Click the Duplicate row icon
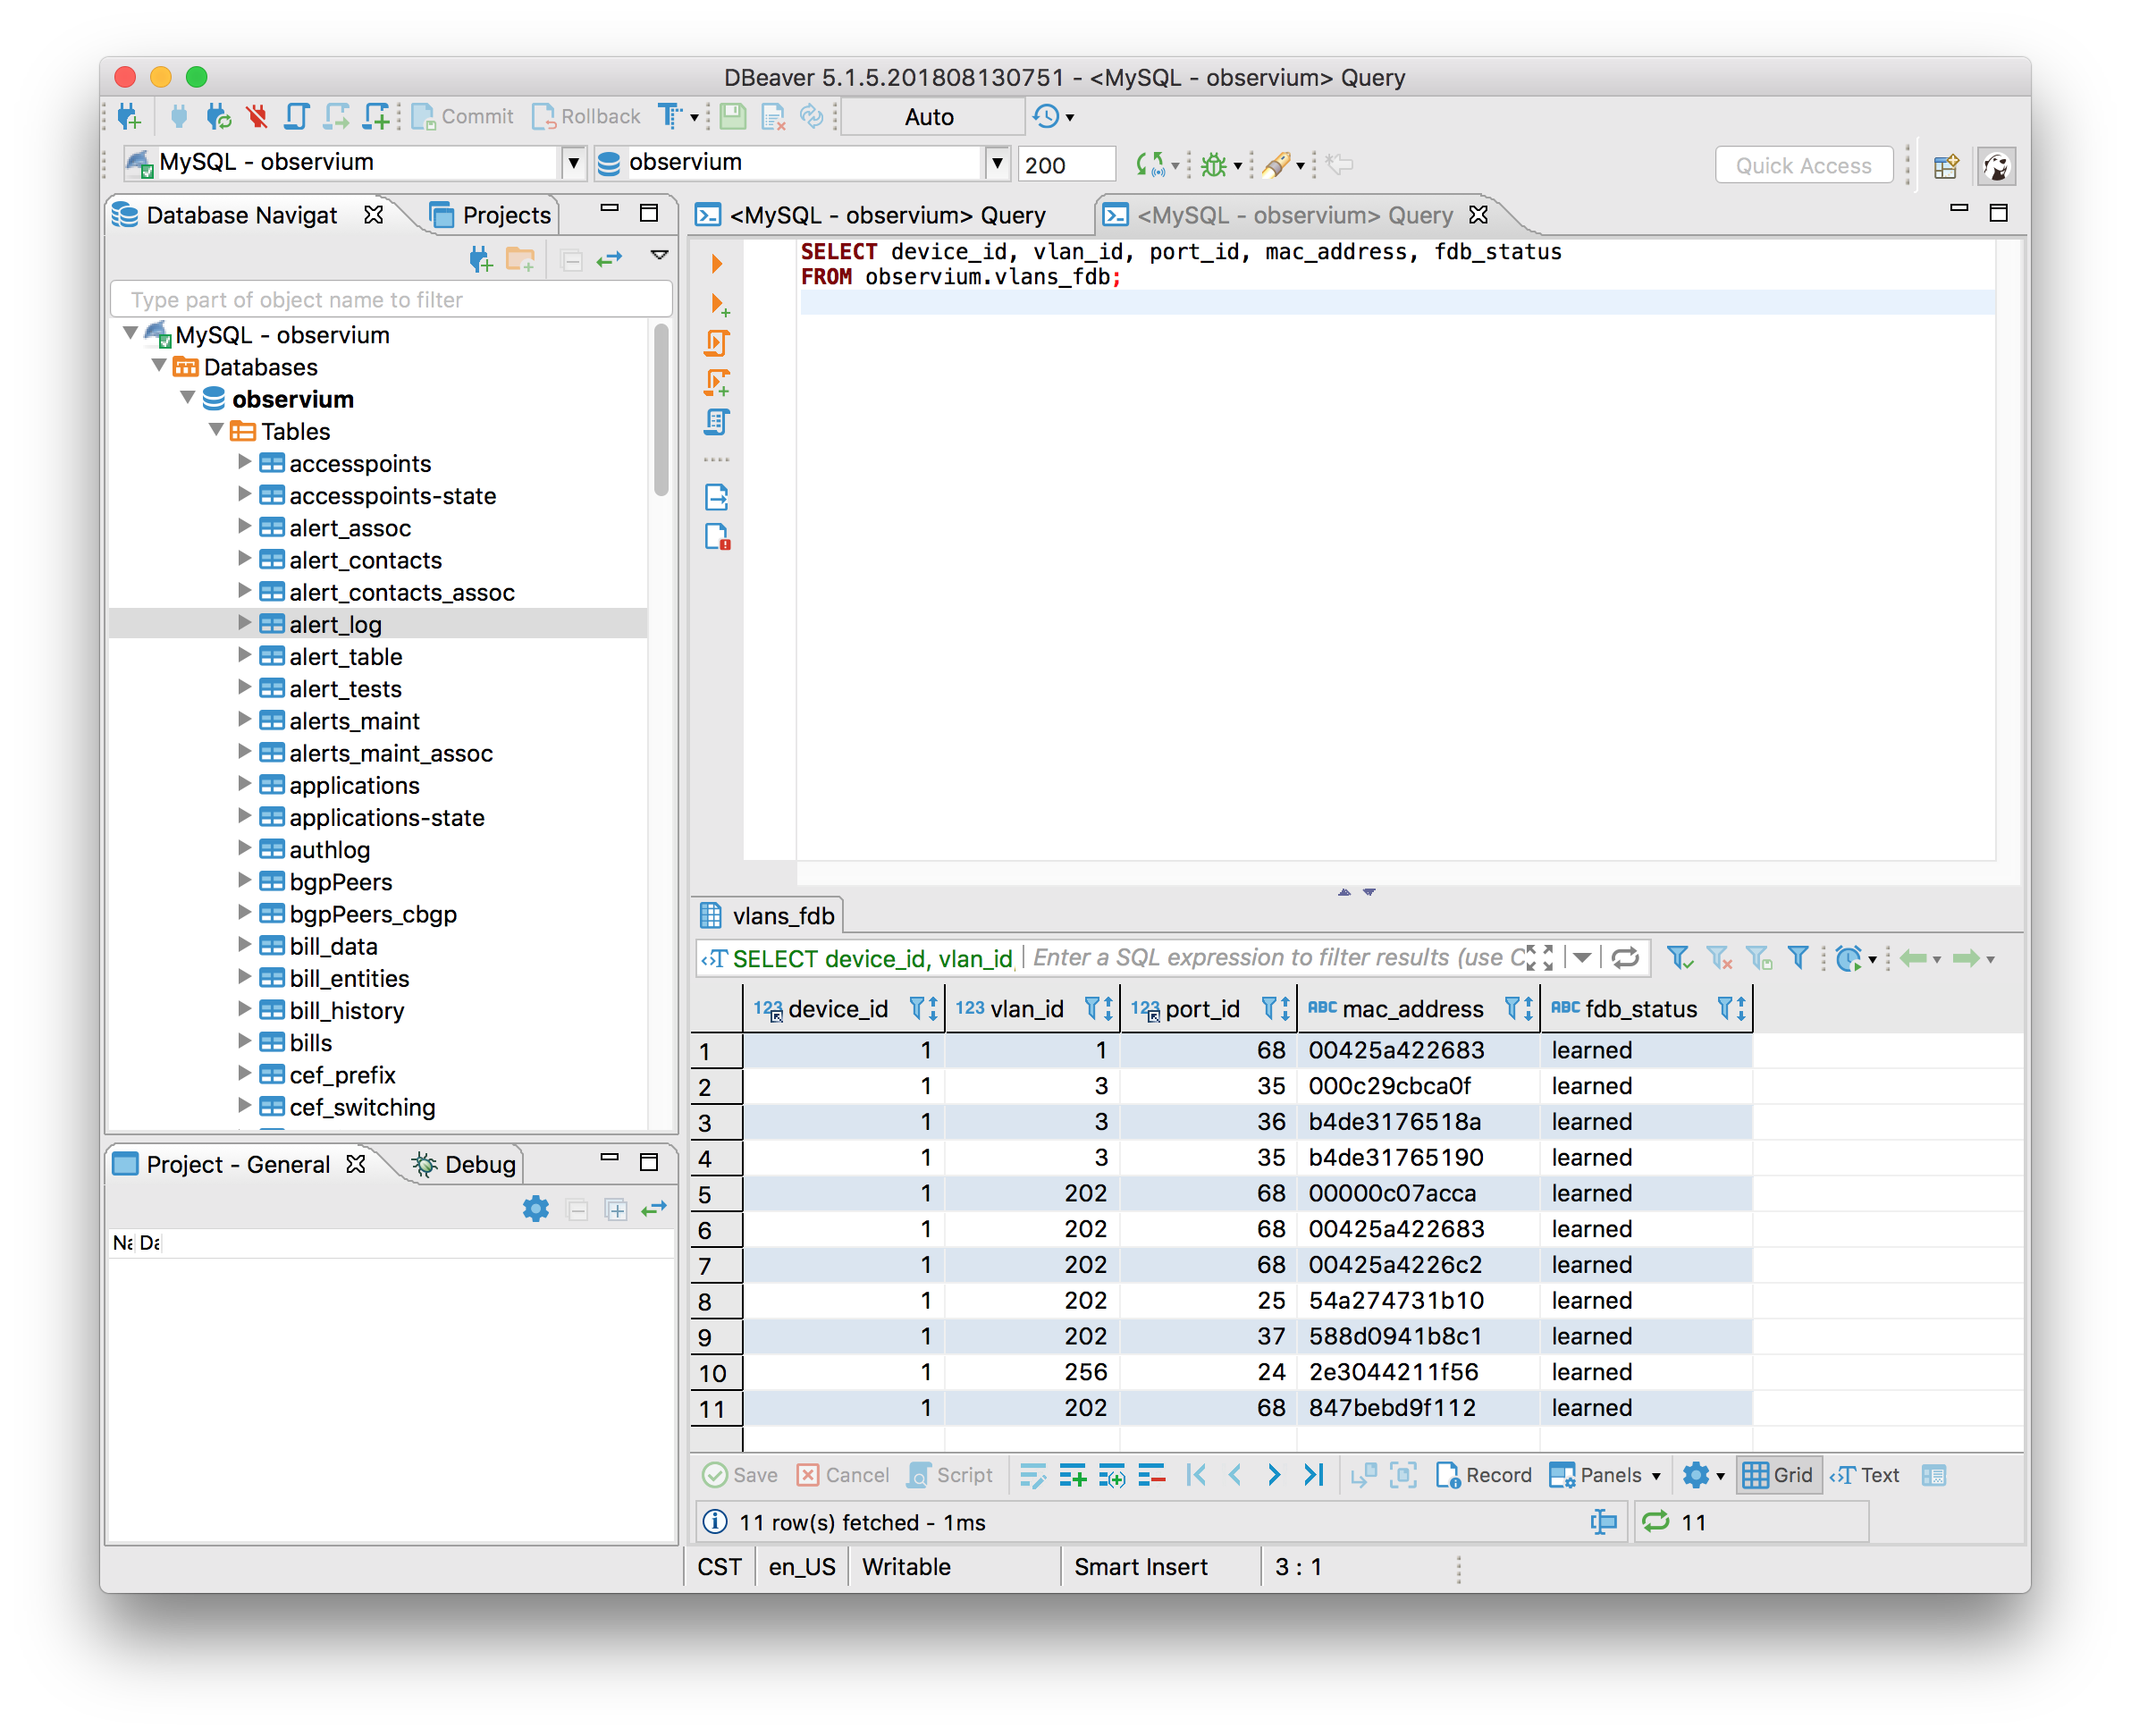The height and width of the screenshot is (1736, 2131). (1111, 1475)
